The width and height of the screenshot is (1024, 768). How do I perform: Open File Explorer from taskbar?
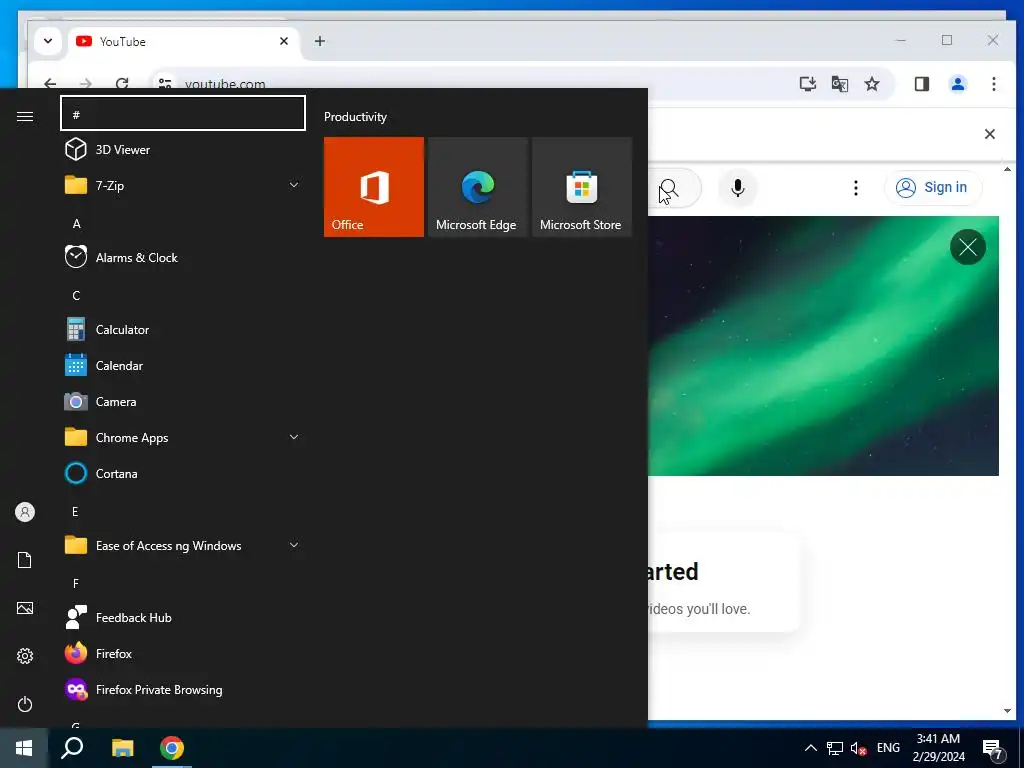pyautogui.click(x=122, y=748)
